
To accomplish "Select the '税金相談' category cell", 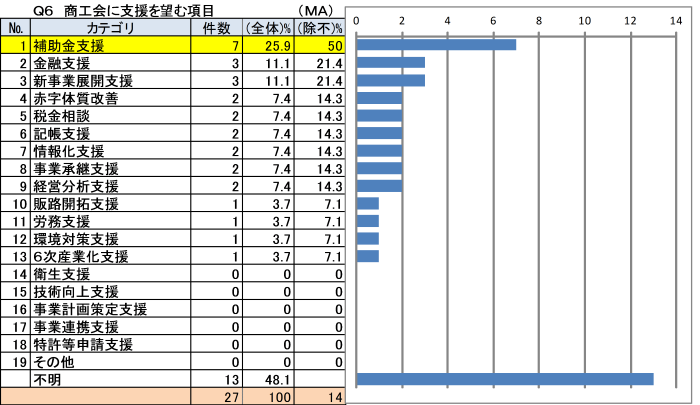I will pyautogui.click(x=111, y=116).
